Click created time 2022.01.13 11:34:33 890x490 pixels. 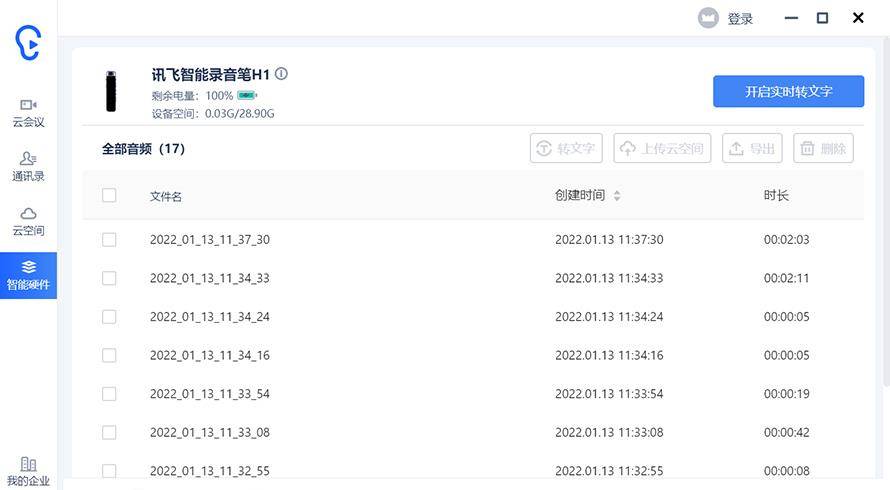coord(609,278)
